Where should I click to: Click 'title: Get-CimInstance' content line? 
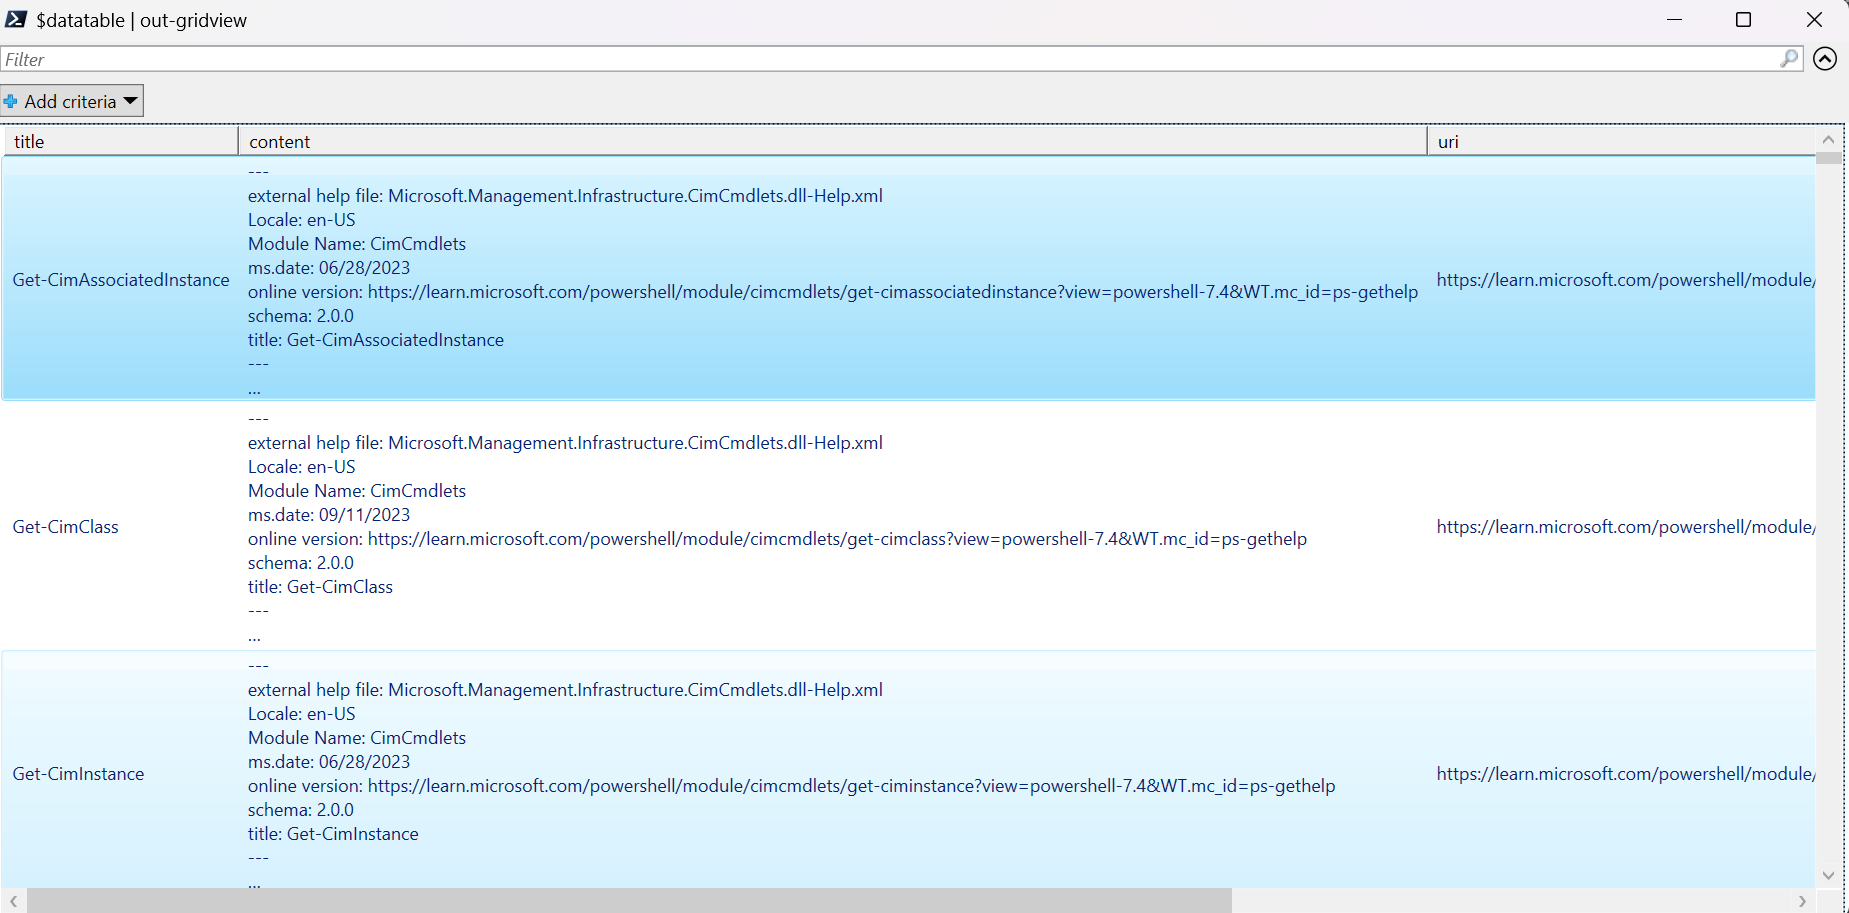click(333, 834)
